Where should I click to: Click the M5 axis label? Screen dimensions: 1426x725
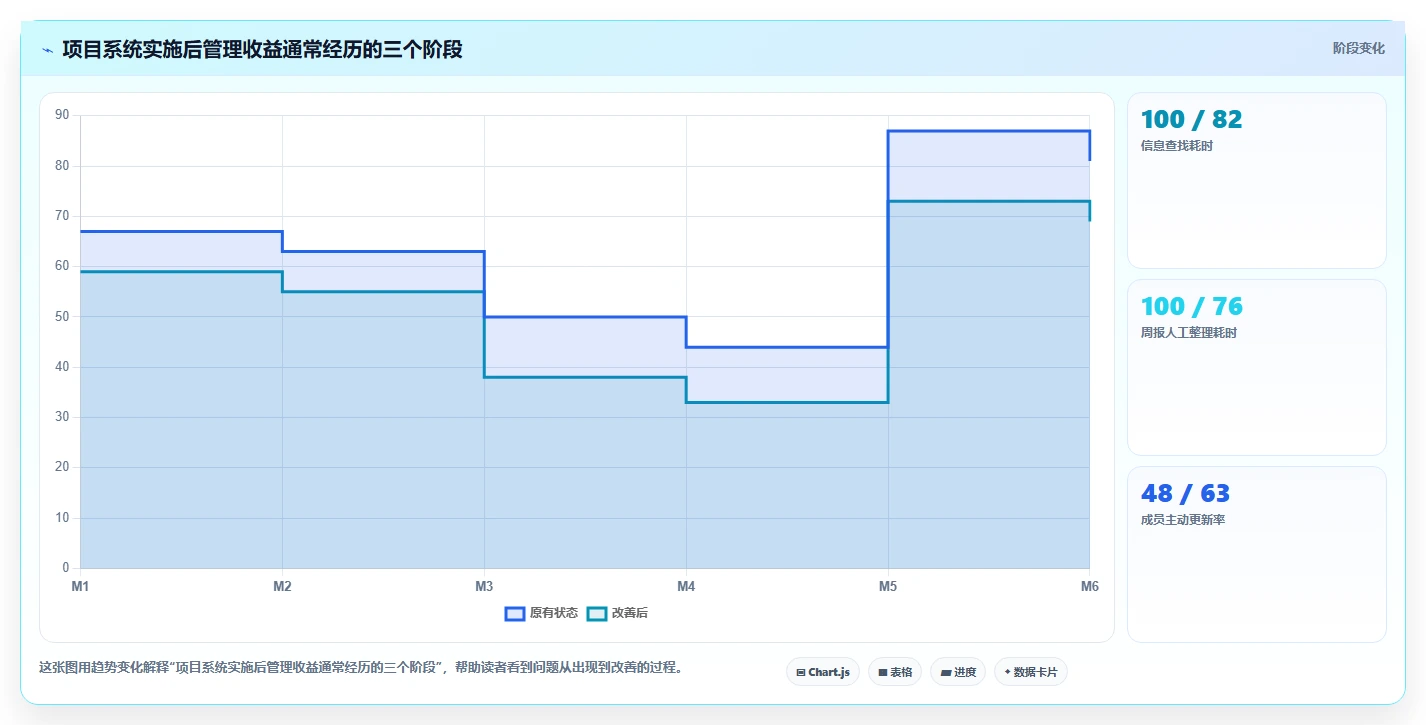click(888, 586)
